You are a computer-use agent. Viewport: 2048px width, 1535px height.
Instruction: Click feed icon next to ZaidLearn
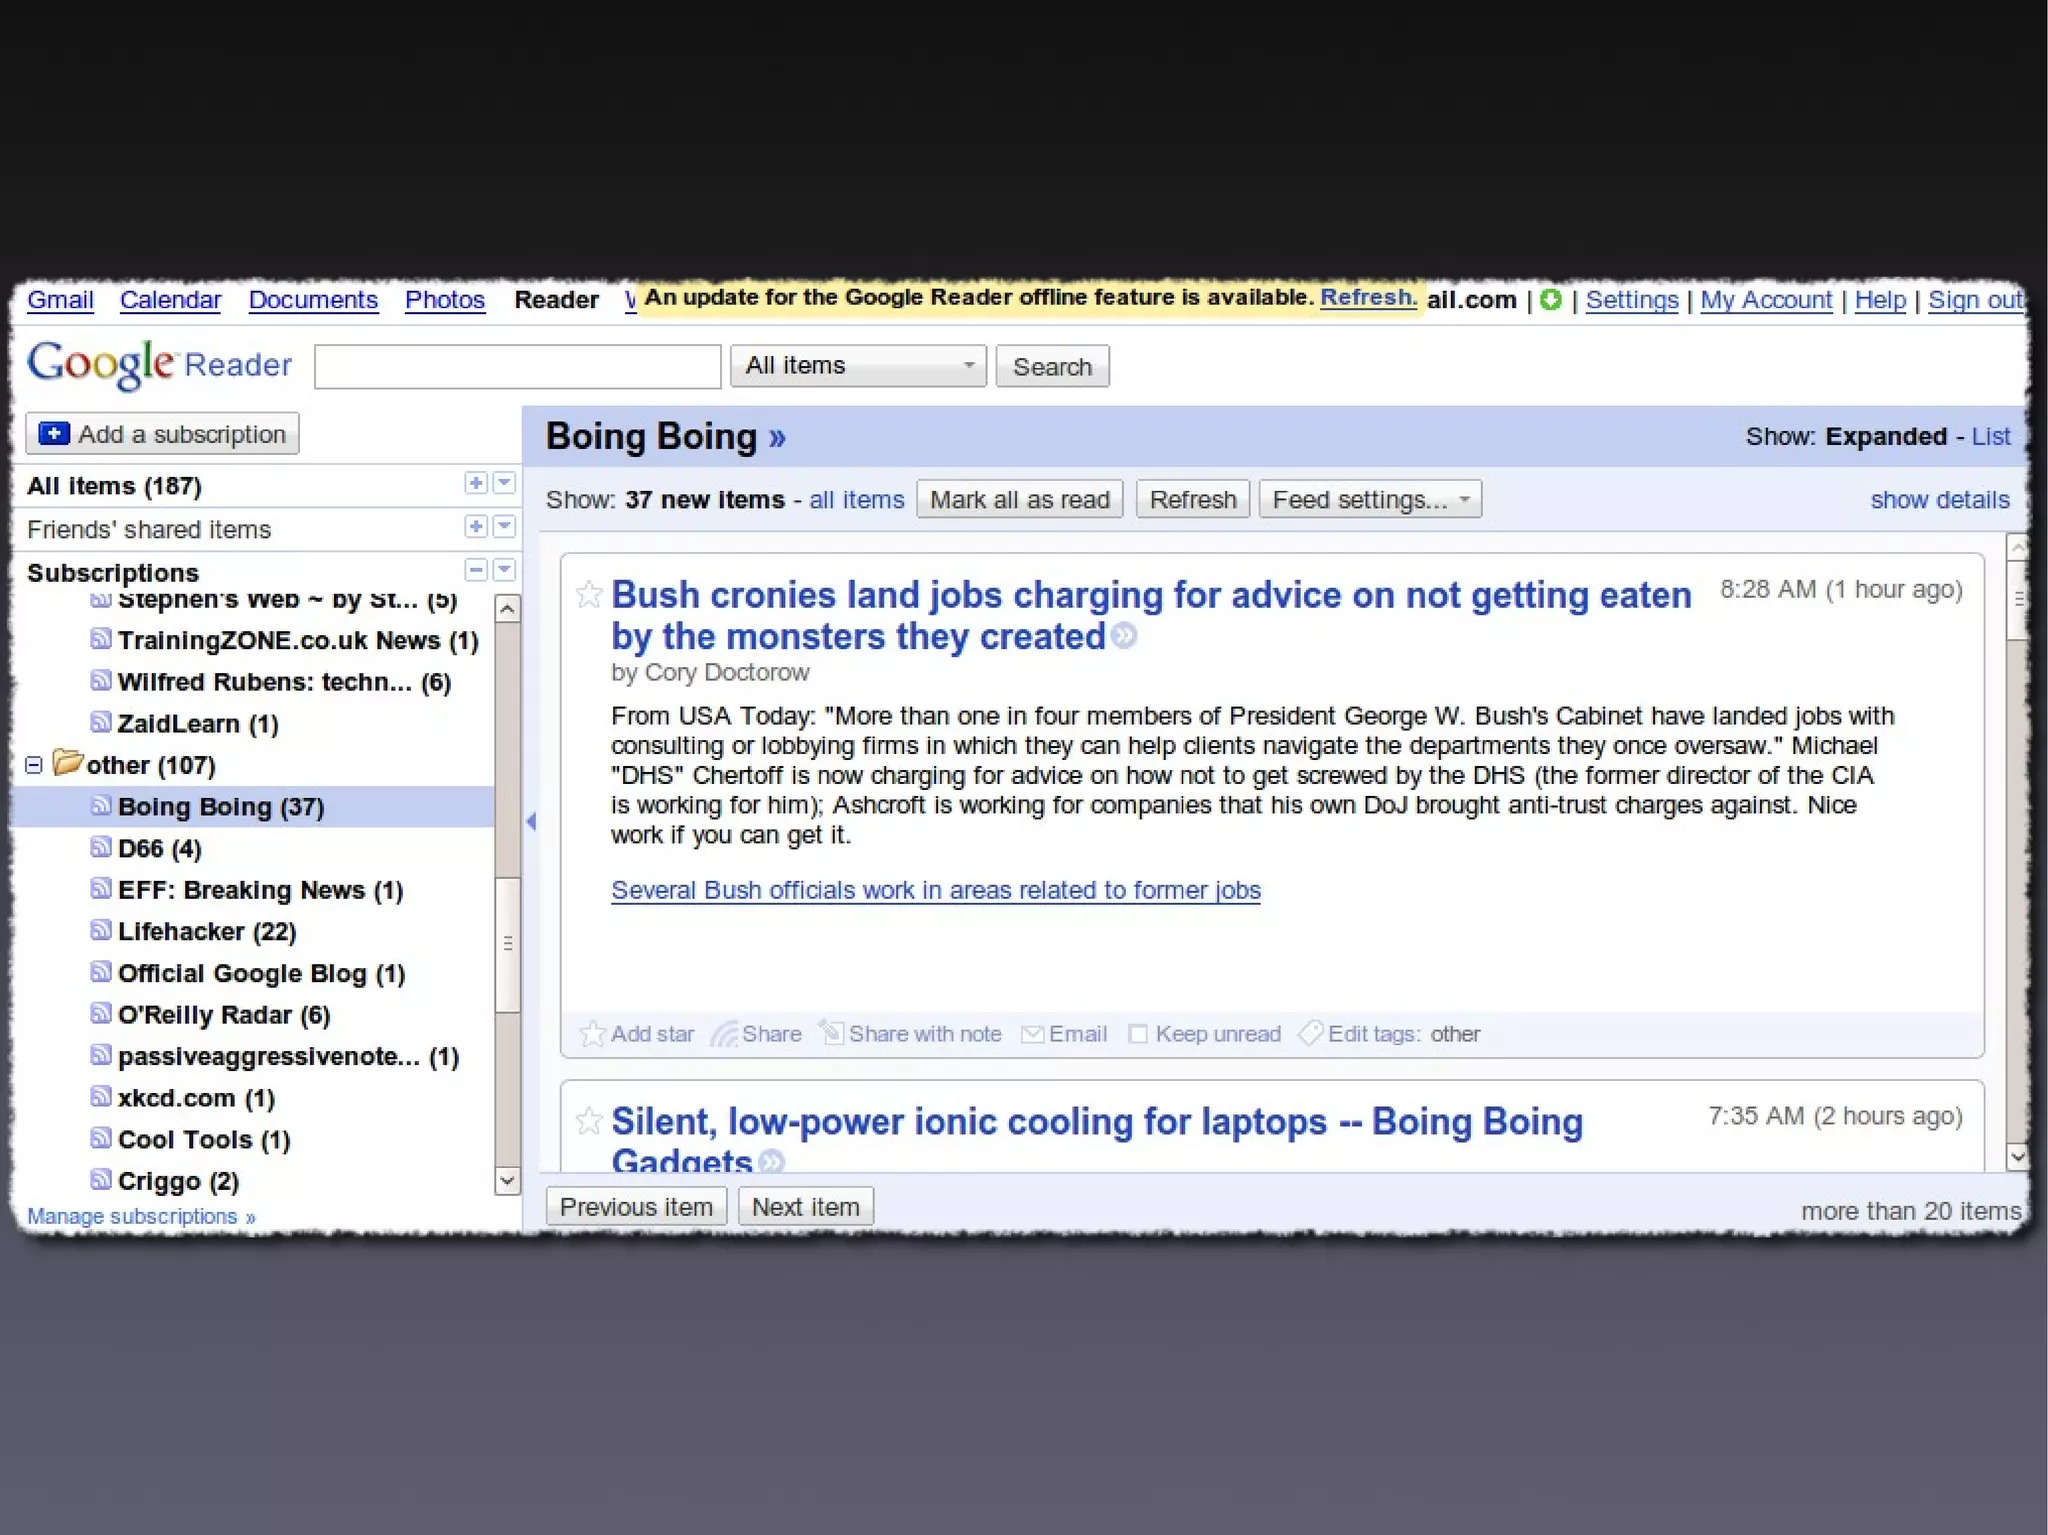coord(100,721)
